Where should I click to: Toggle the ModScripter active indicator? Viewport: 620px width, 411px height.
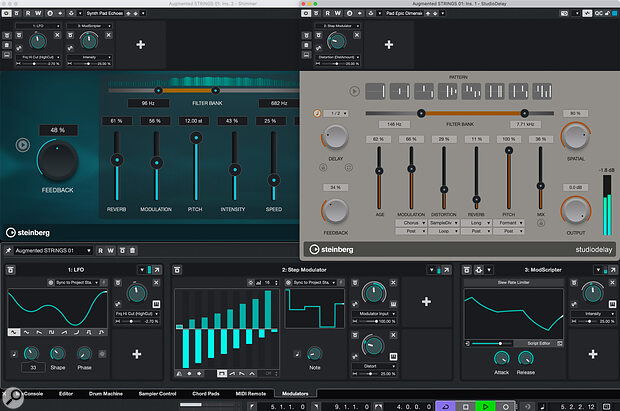pos(605,270)
